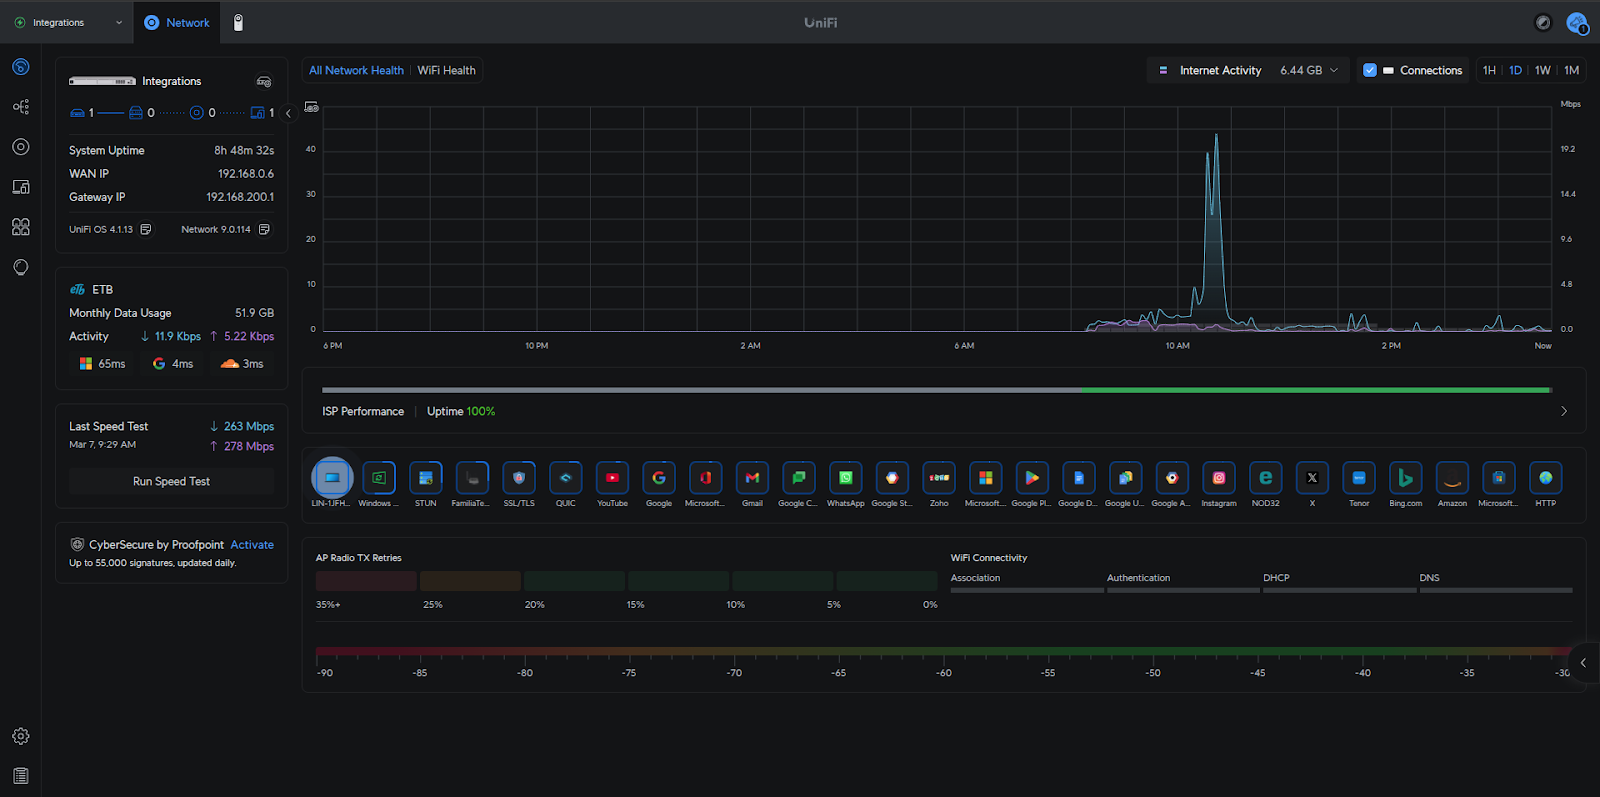Viewport: 1600px width, 797px height.
Task: Select the WhatsApp traffic icon
Action: click(845, 479)
